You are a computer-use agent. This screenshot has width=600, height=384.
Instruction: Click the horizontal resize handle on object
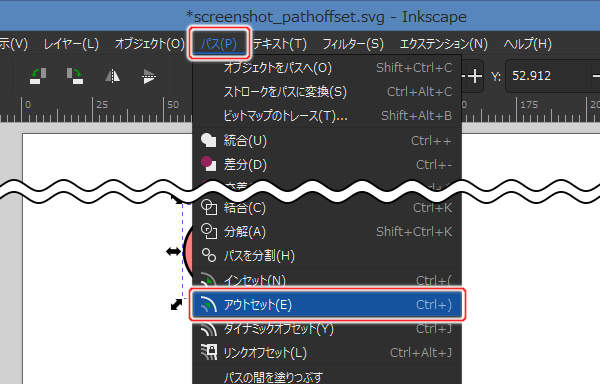click(x=173, y=251)
